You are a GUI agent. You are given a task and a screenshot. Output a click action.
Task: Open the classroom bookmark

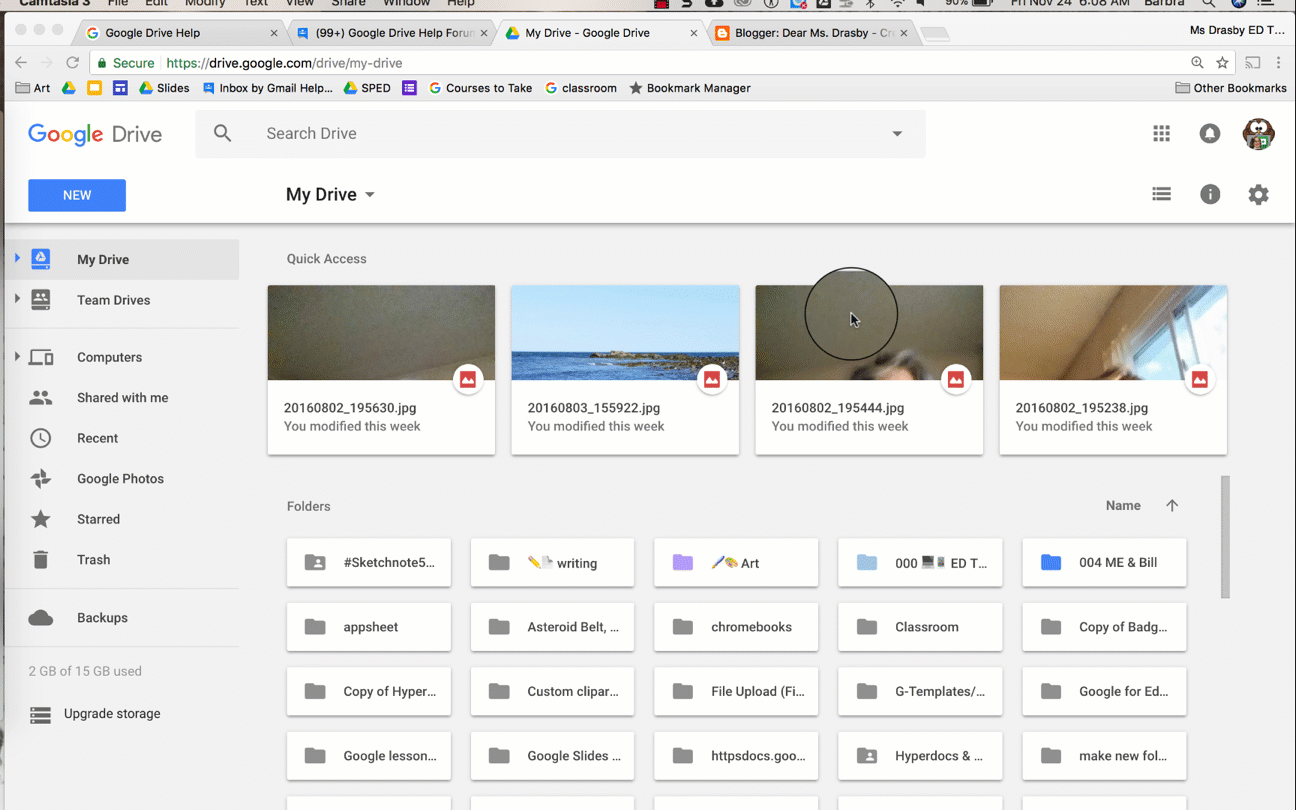tap(580, 88)
